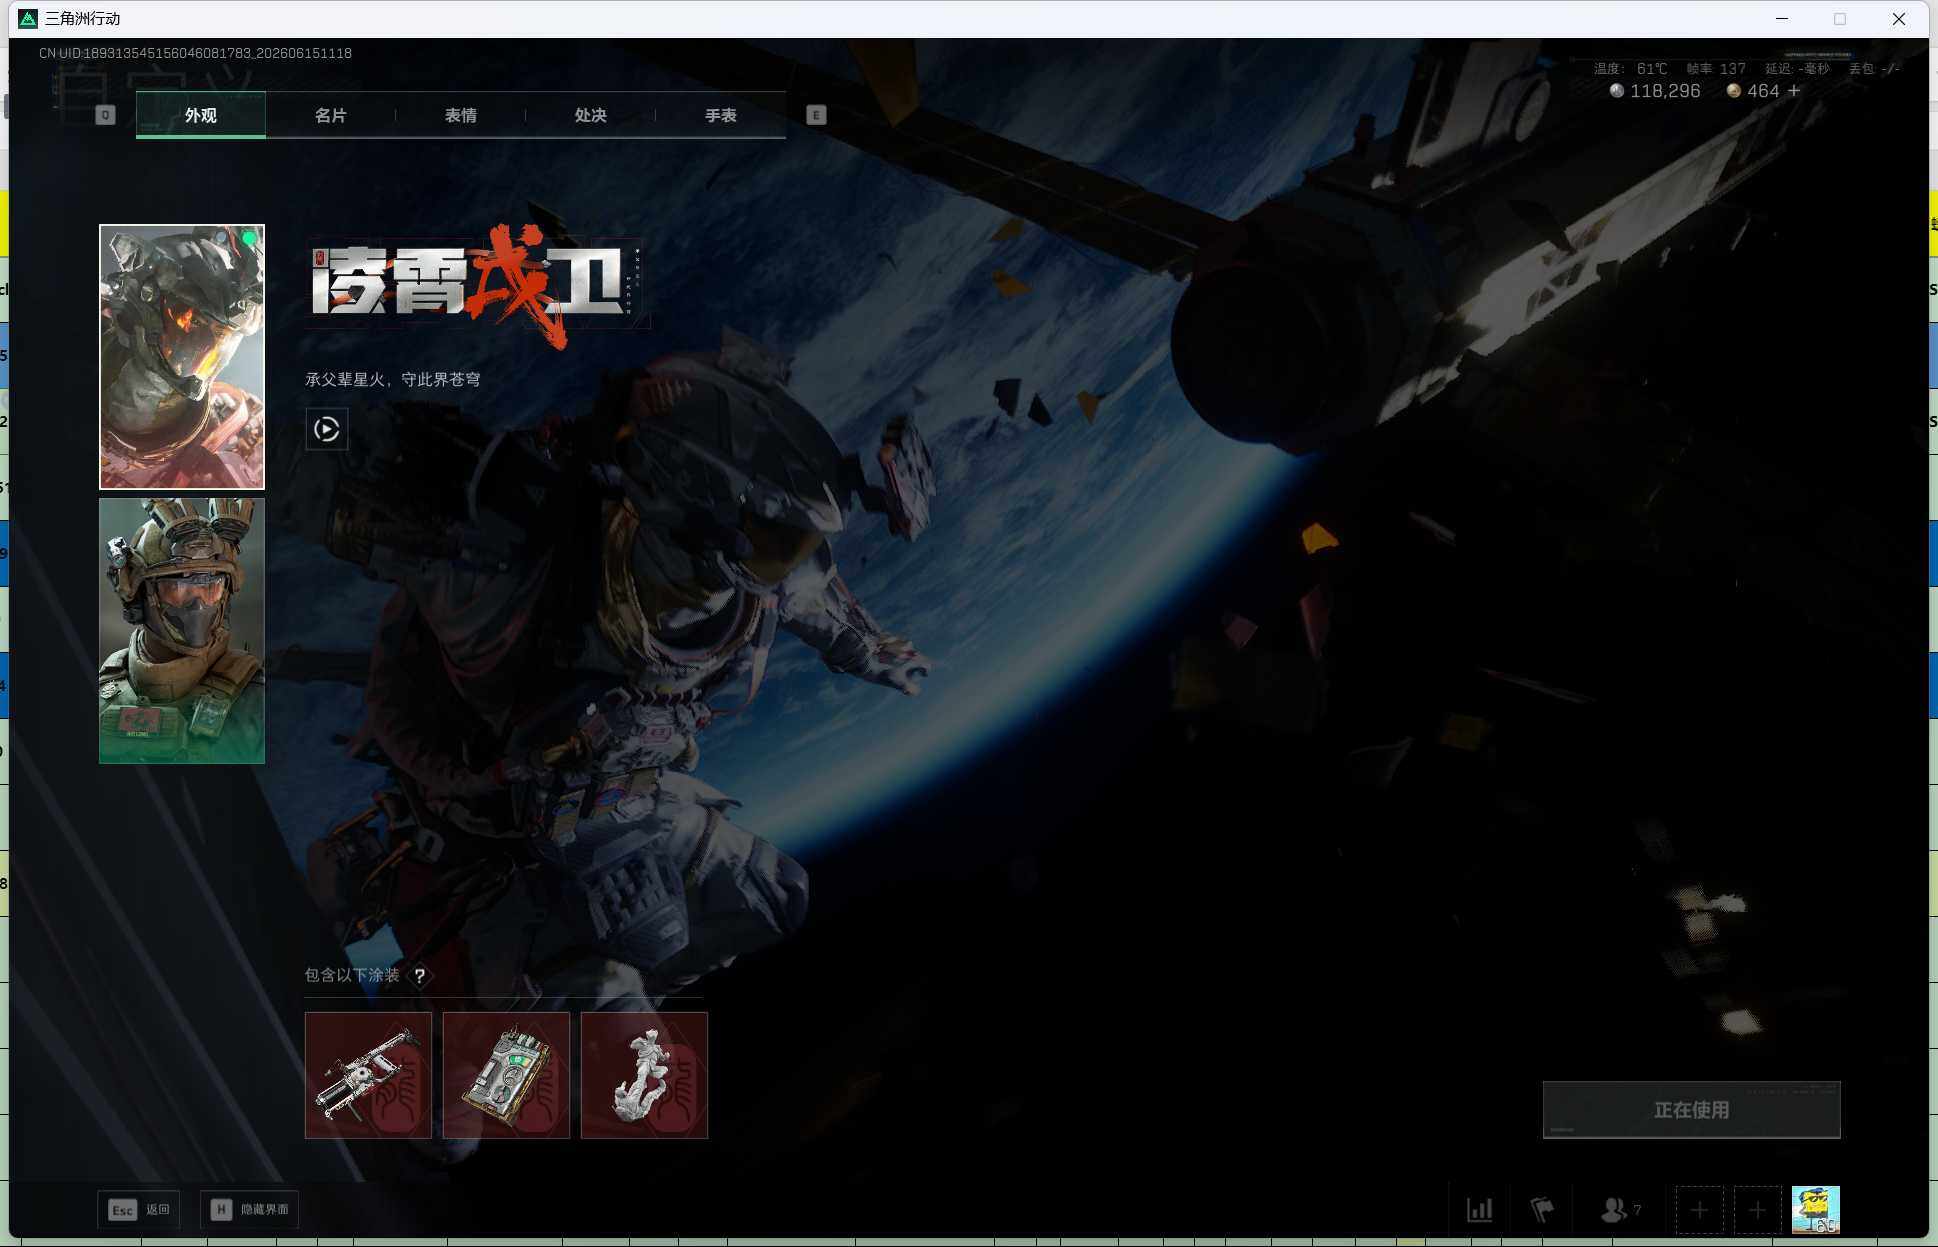Image resolution: width=1938 pixels, height=1247 pixels.
Task: Open the friends list icon showing 7
Action: [x=1620, y=1210]
